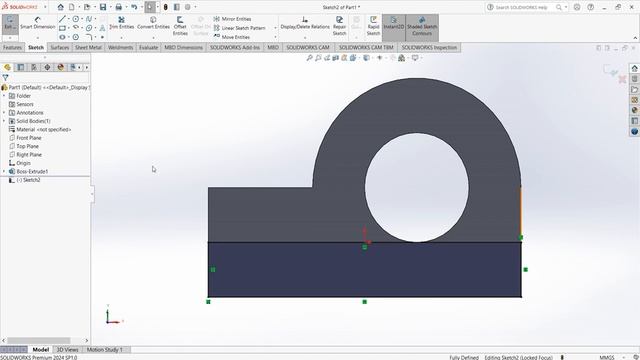Open the Move Entities dropdown arrow
Viewport: 640px width, 360px height.
click(x=275, y=37)
